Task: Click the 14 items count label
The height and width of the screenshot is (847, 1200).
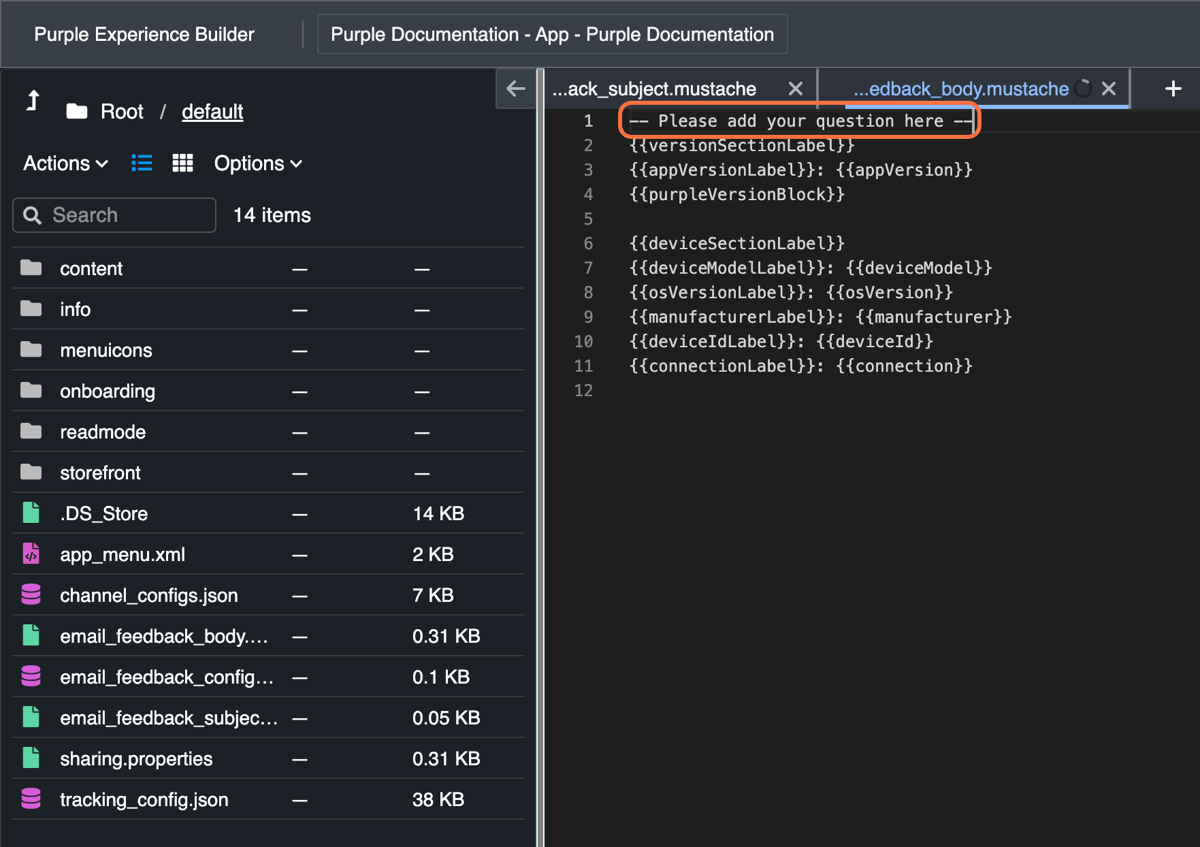Action: click(x=272, y=215)
